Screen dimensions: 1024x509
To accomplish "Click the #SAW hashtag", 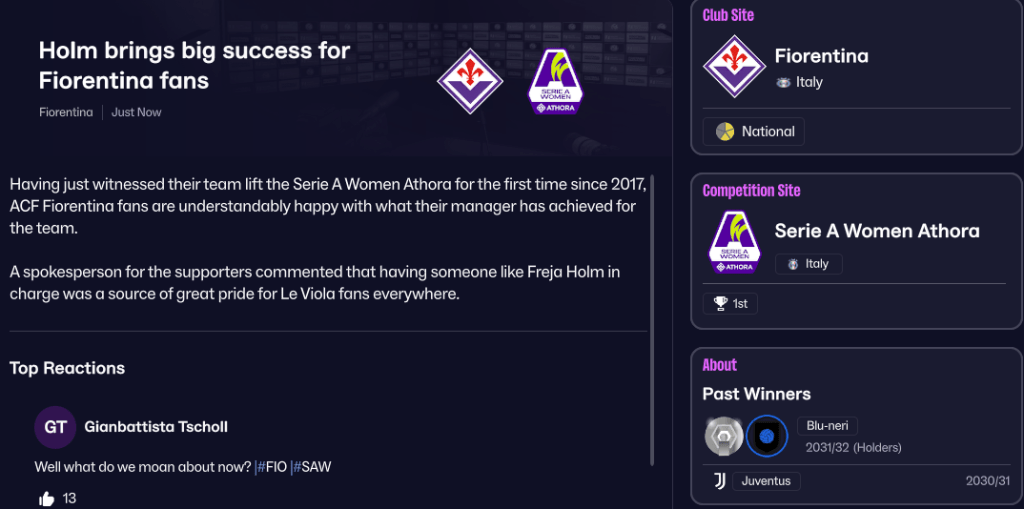I will coord(312,467).
